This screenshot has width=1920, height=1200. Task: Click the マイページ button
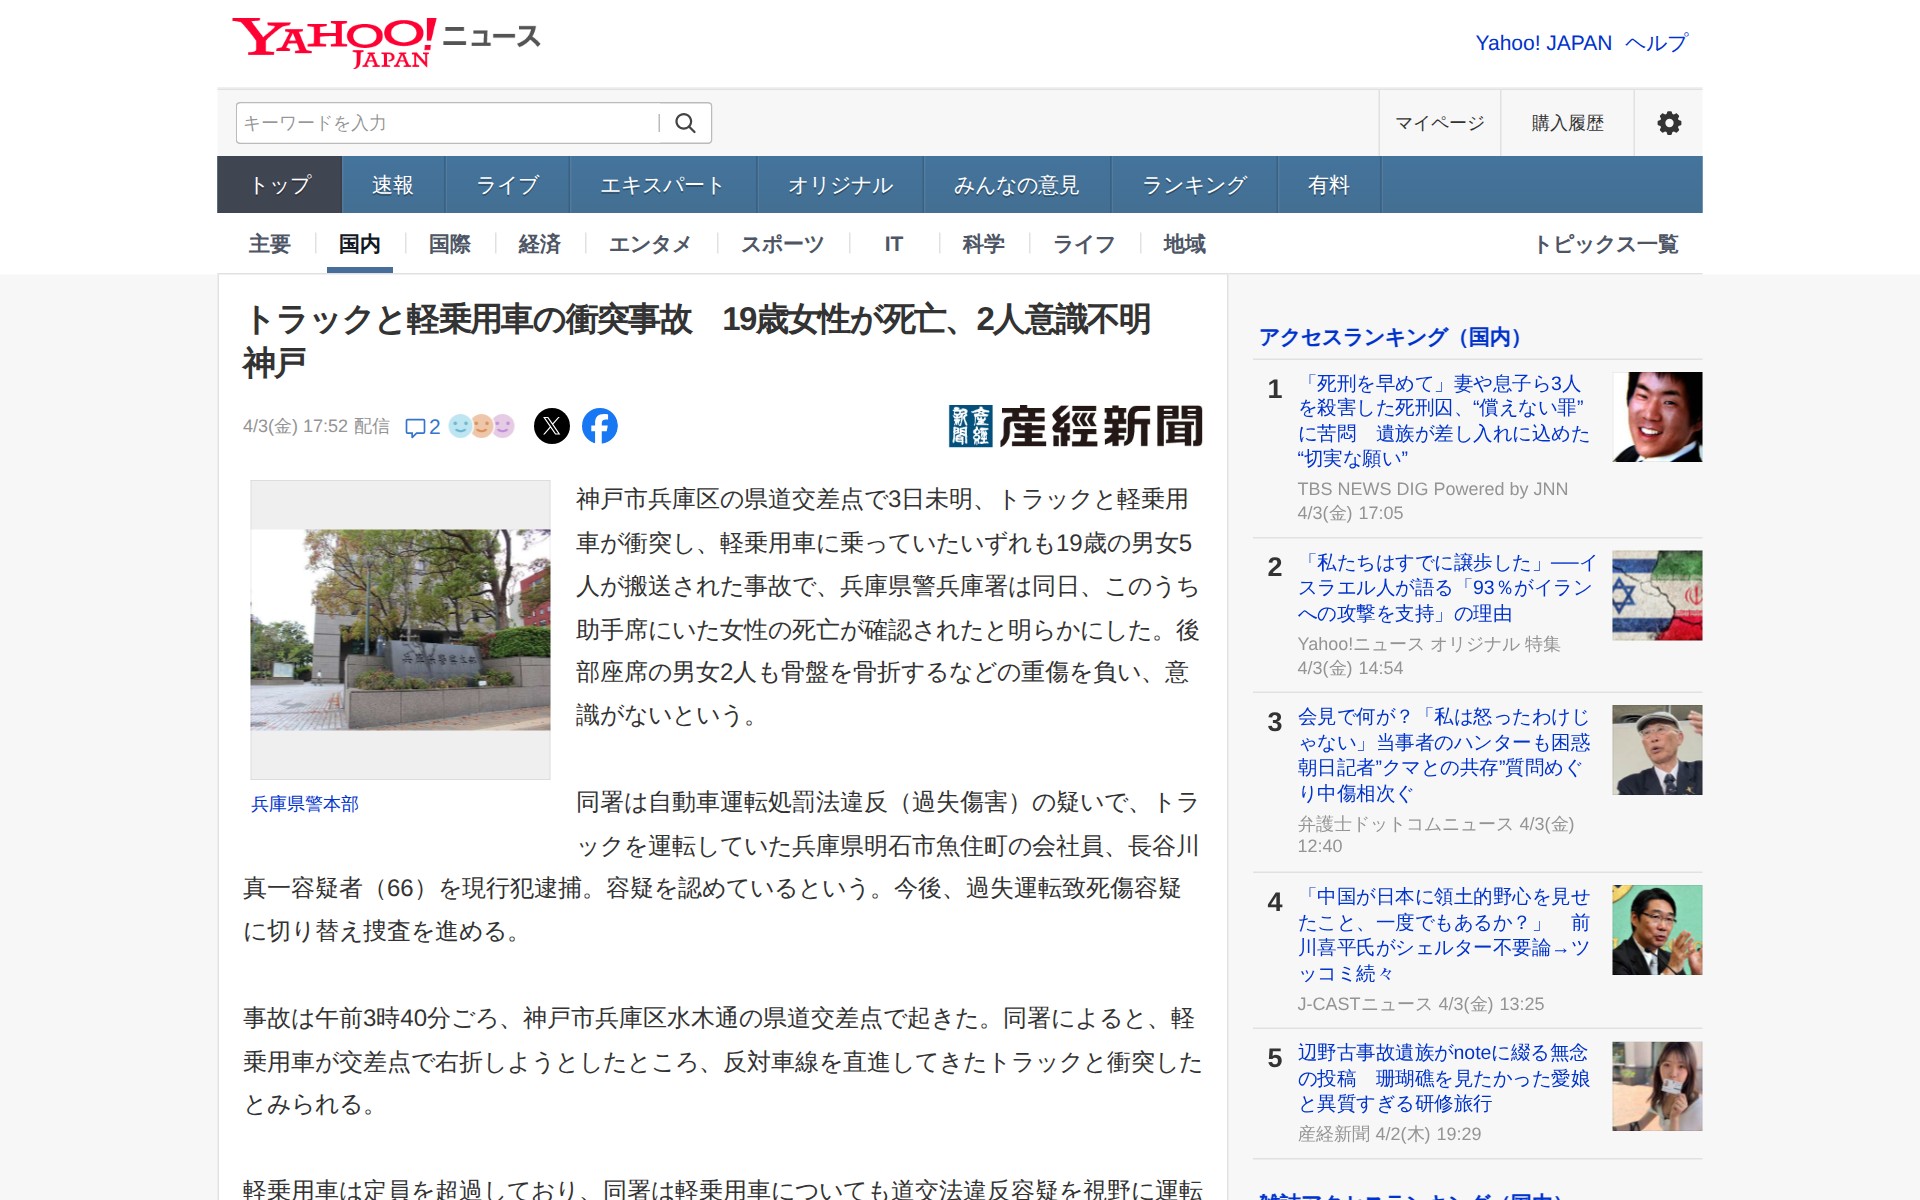click(x=1438, y=122)
